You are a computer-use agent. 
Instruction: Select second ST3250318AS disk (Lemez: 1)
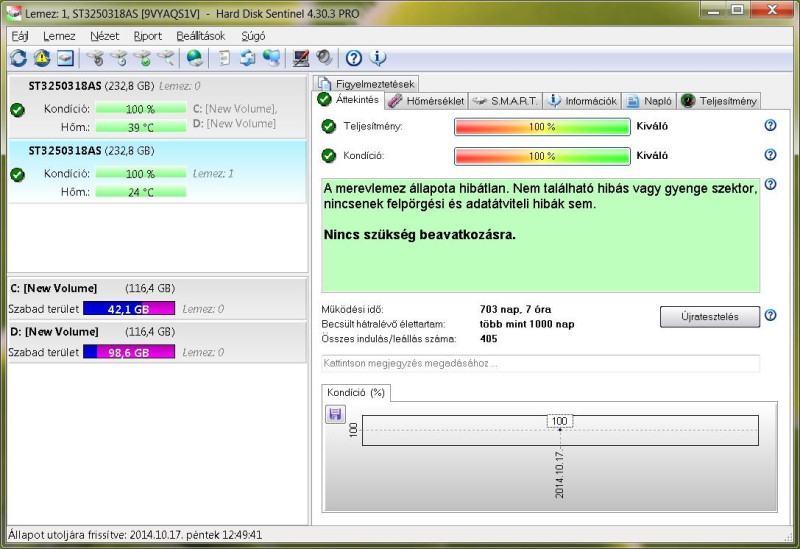(x=157, y=171)
